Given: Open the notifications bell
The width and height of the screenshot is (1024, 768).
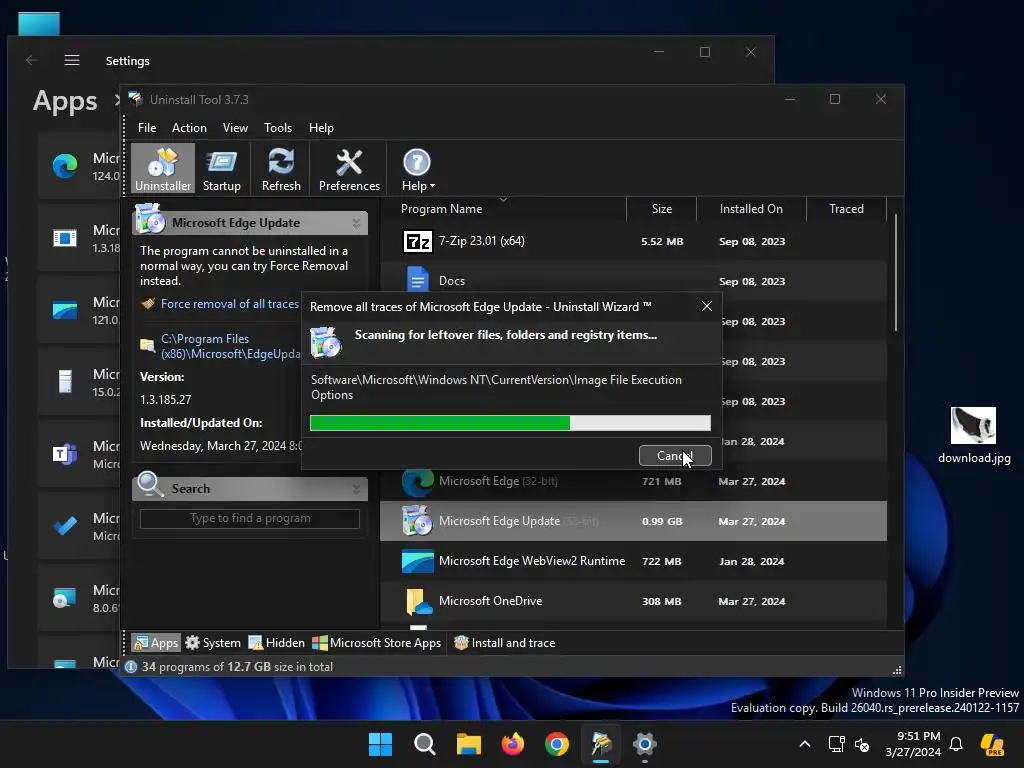Looking at the screenshot, I should [956, 744].
